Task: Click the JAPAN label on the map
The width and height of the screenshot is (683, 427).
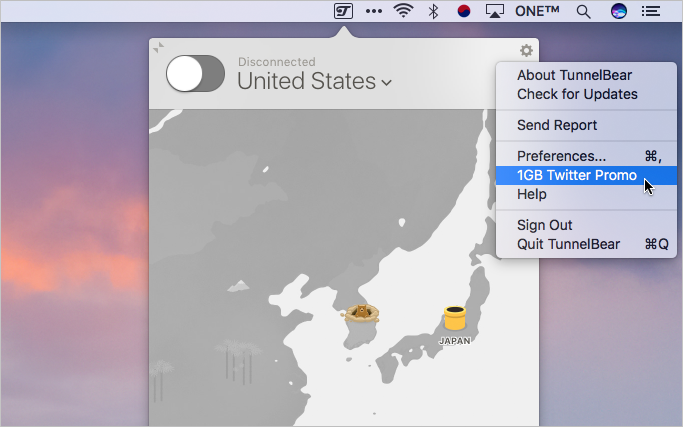Action: (455, 341)
